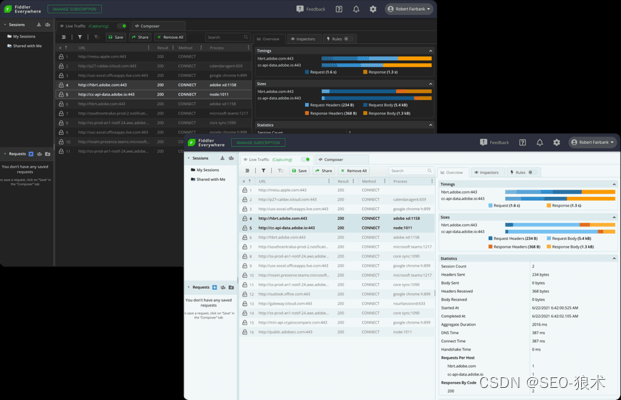The width and height of the screenshot is (621, 400).
Task: Open notifications bell in the dark window
Action: click(x=356, y=9)
